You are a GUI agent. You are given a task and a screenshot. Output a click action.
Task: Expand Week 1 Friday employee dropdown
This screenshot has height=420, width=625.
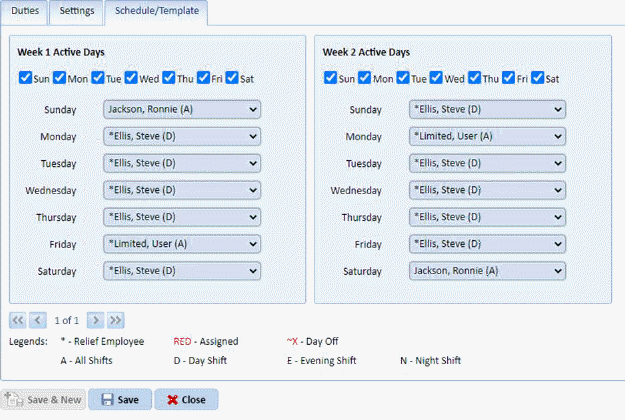182,243
